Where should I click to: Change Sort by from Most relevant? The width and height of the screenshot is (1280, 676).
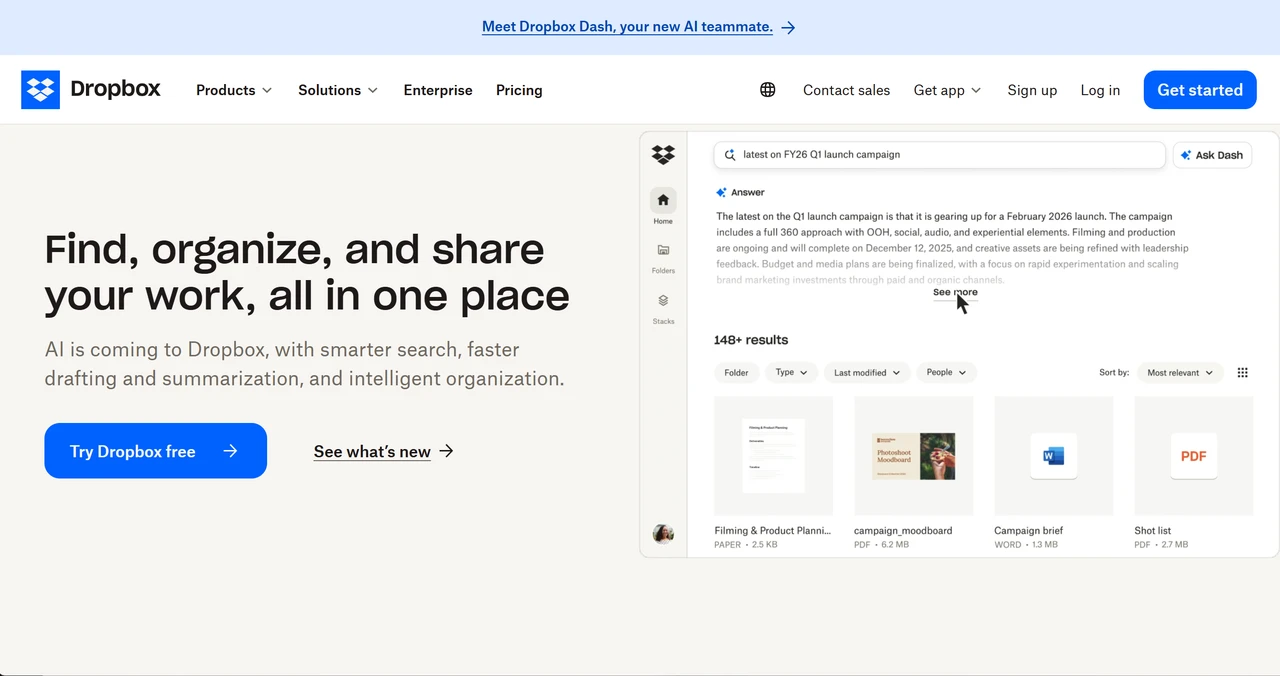pos(1179,372)
